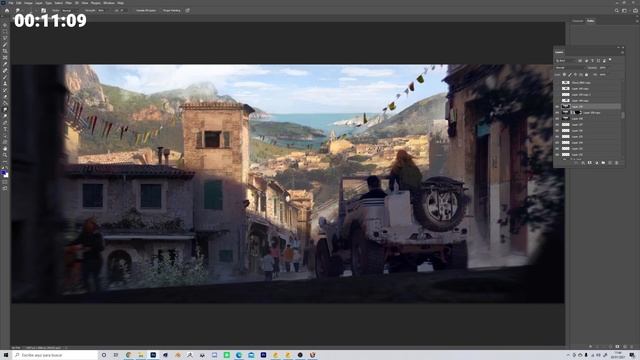The width and height of the screenshot is (640, 360).
Task: Click the document zoom percentage in status bar
Action: (16, 348)
